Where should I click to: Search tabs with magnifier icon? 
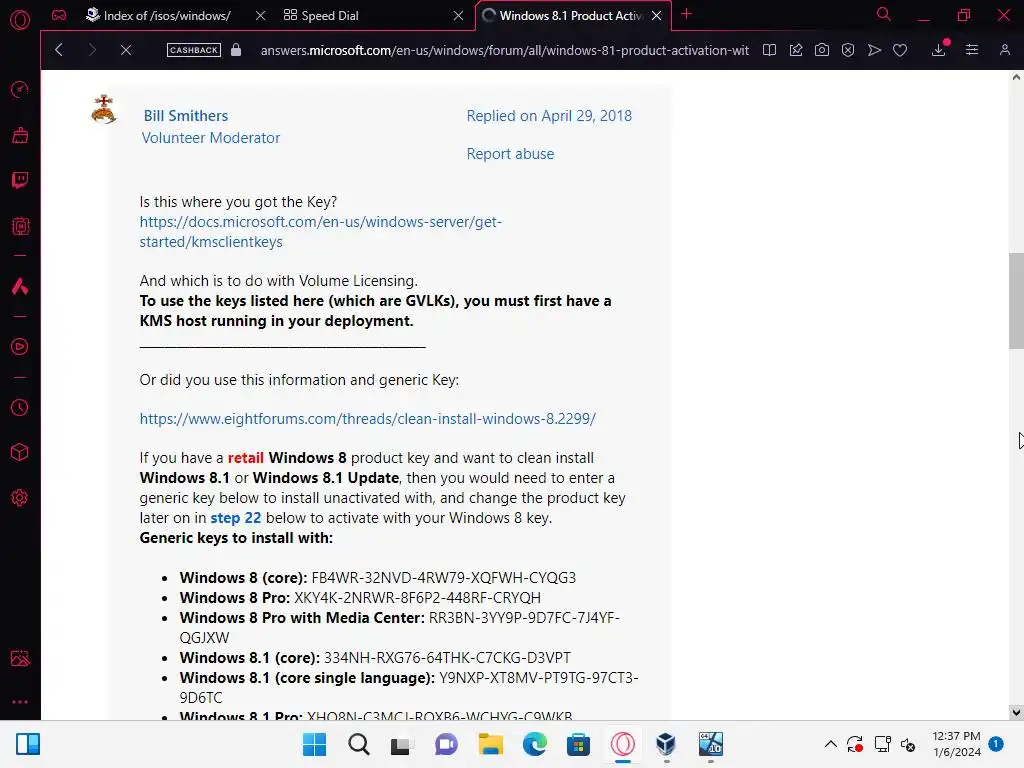pyautogui.click(x=884, y=14)
